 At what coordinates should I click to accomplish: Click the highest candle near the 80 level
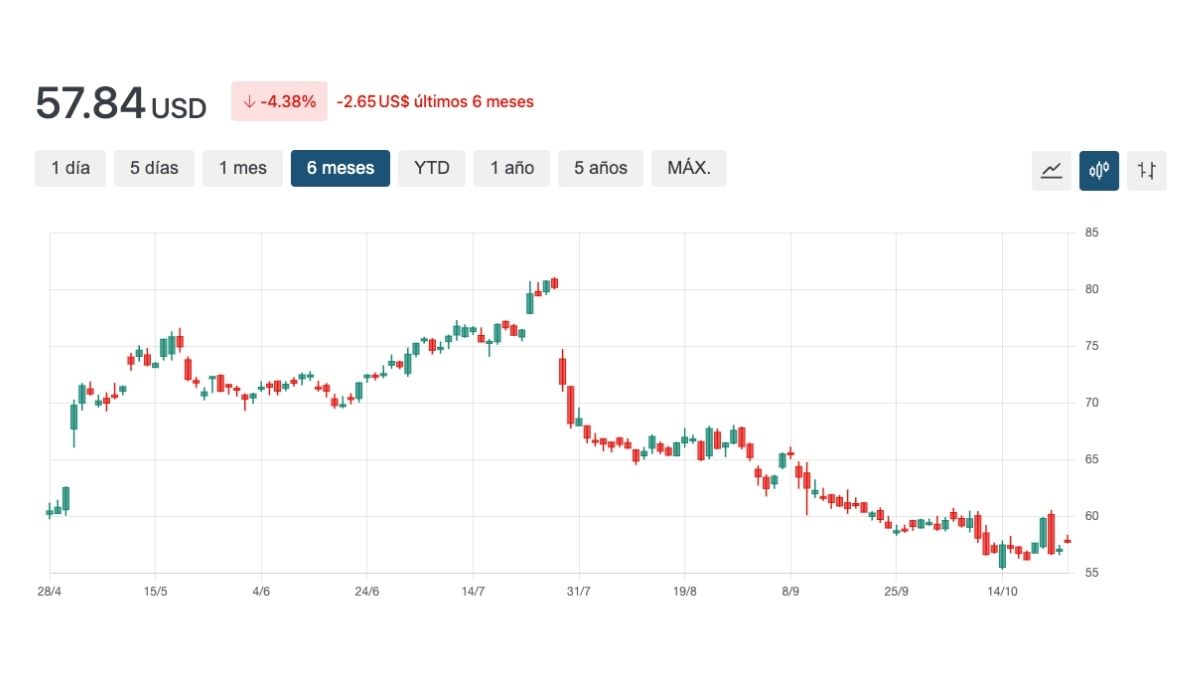pos(554,284)
